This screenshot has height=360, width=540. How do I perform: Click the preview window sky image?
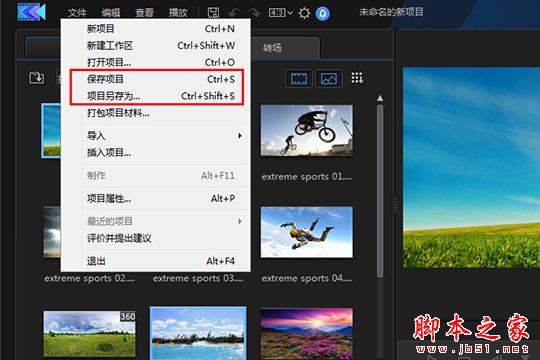coord(471,167)
